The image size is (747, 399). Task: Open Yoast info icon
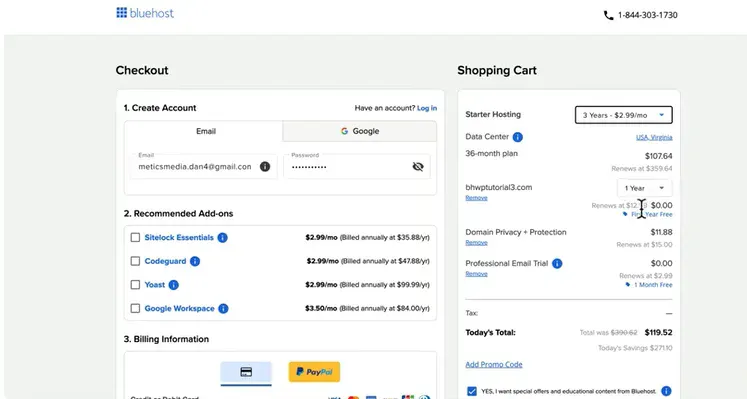[x=174, y=285]
